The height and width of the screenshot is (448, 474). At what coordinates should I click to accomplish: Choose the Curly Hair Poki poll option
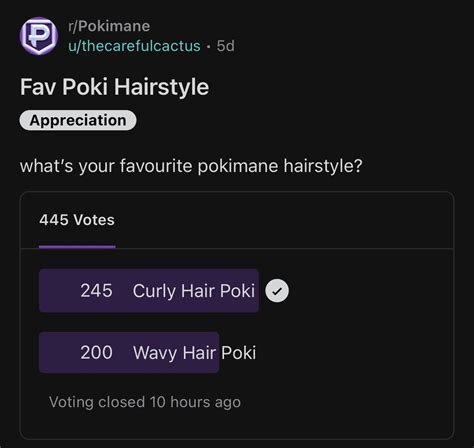(x=149, y=291)
